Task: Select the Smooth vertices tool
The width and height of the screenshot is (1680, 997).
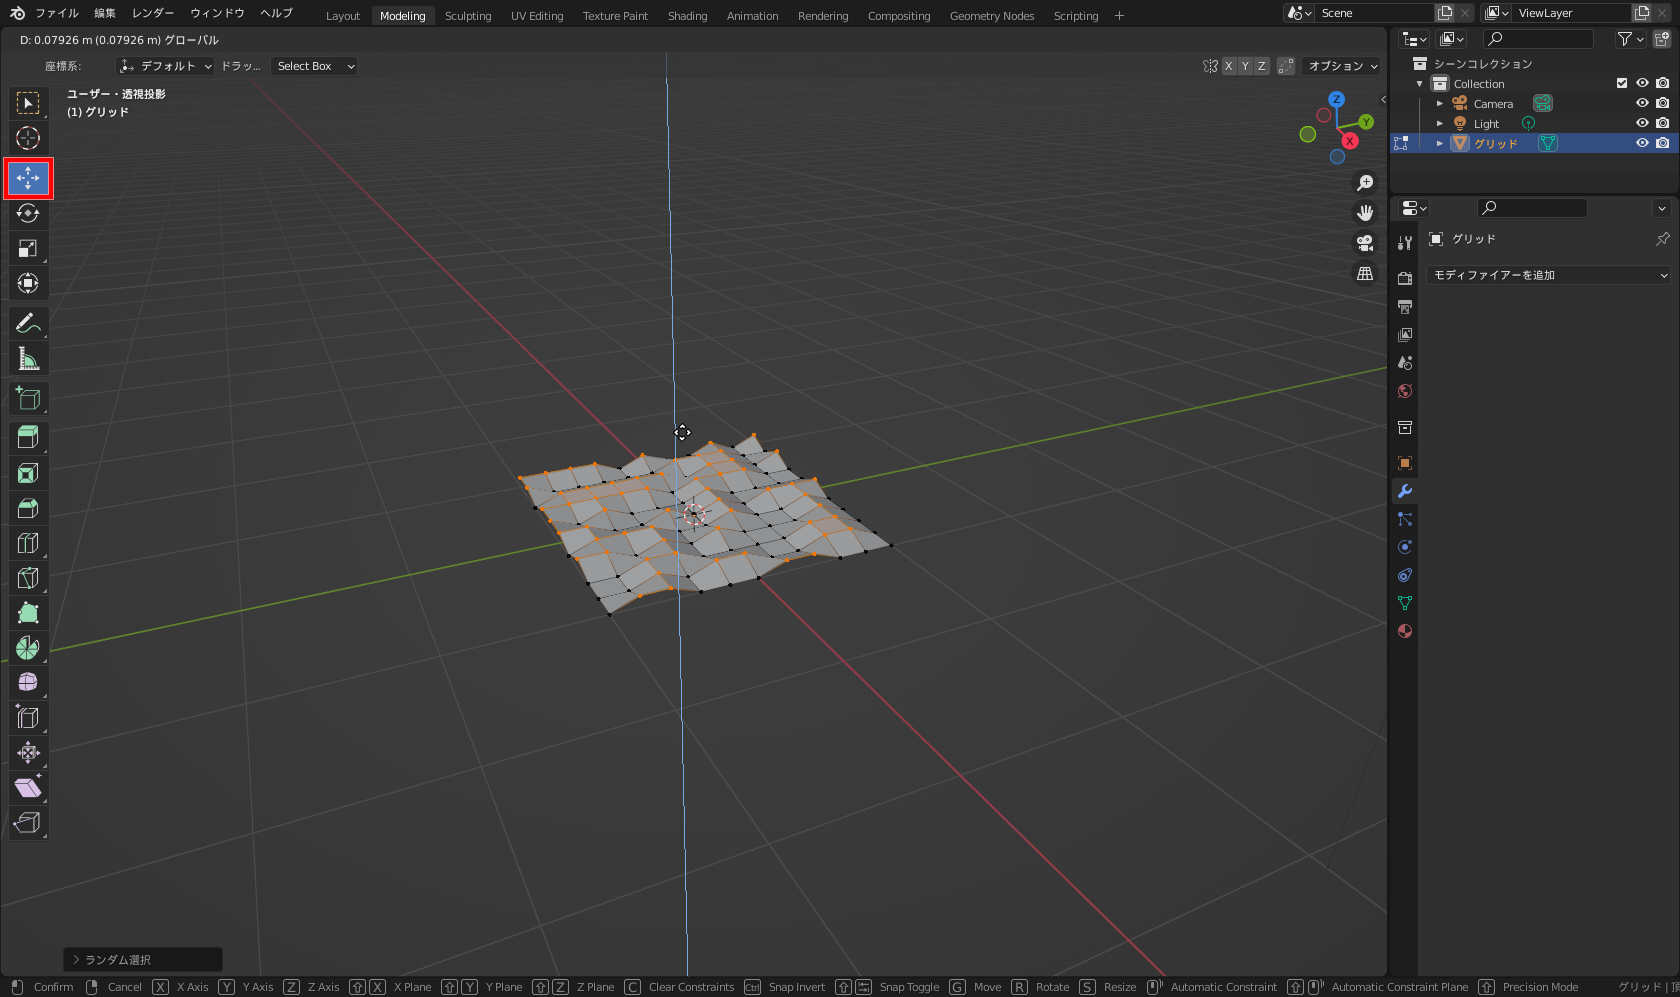Action: point(28,682)
